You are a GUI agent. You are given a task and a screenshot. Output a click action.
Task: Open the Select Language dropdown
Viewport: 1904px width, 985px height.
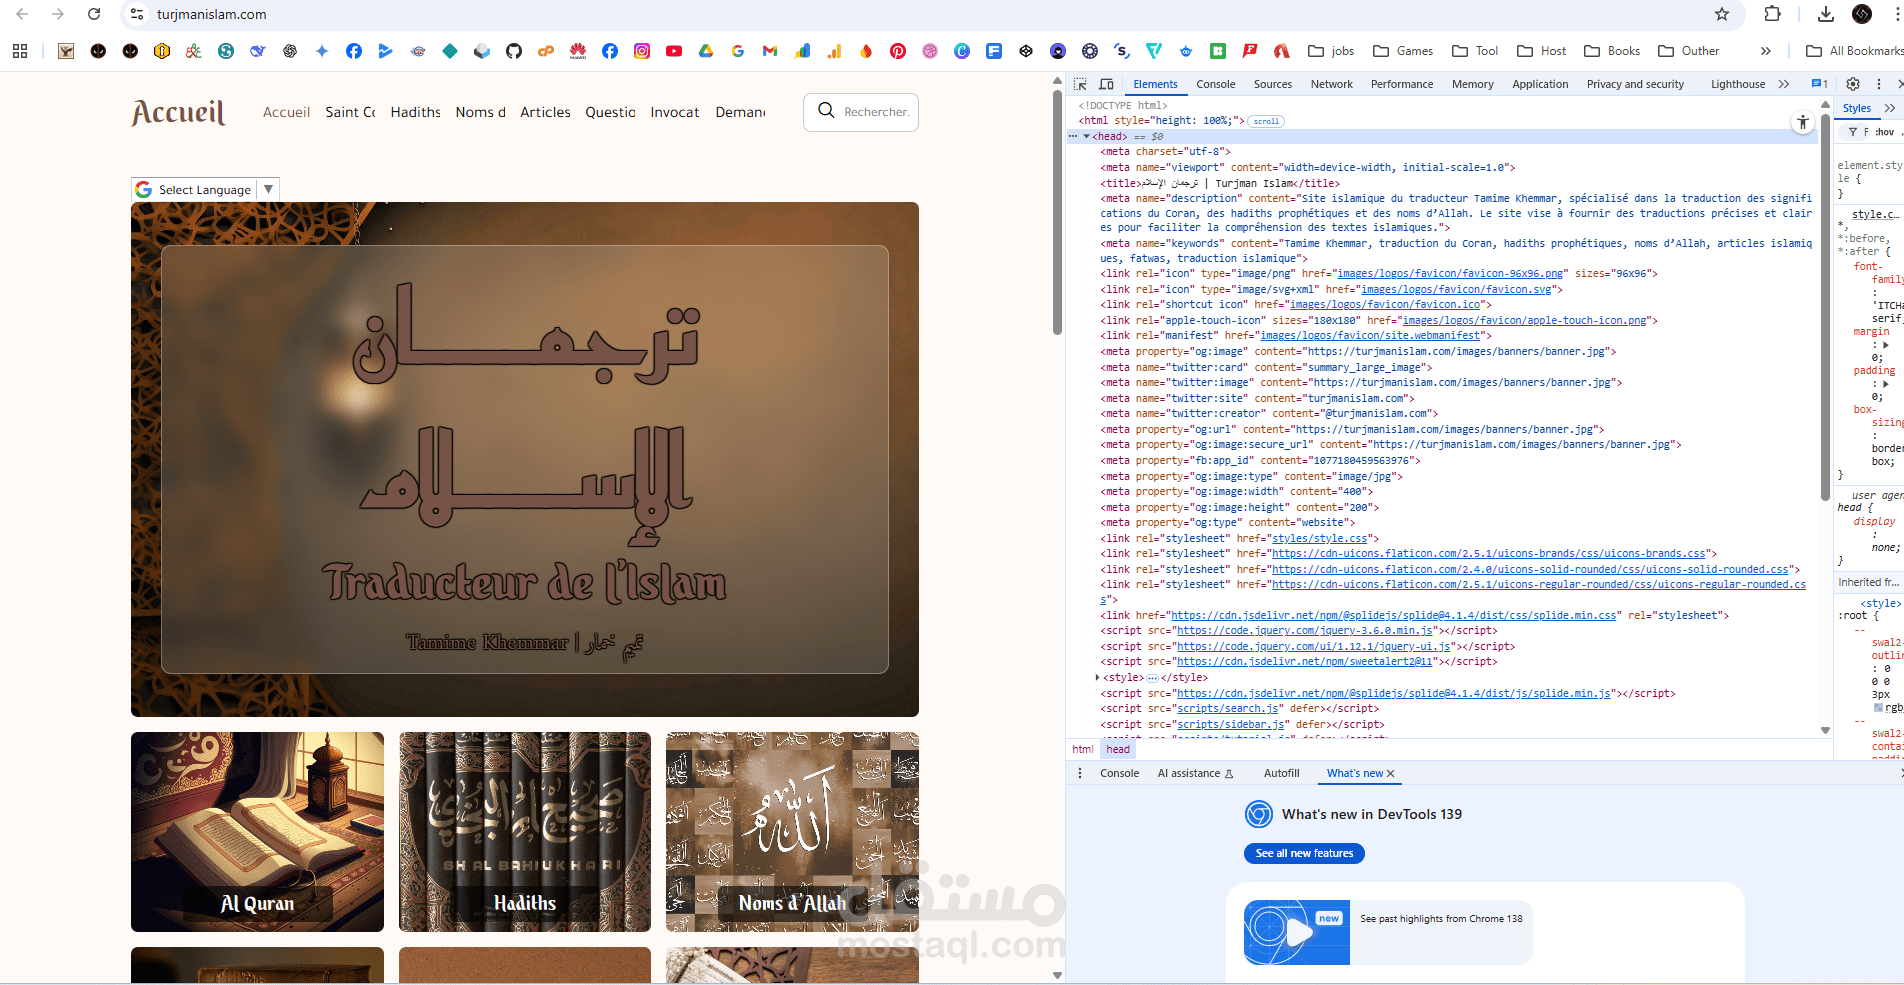[x=205, y=189]
